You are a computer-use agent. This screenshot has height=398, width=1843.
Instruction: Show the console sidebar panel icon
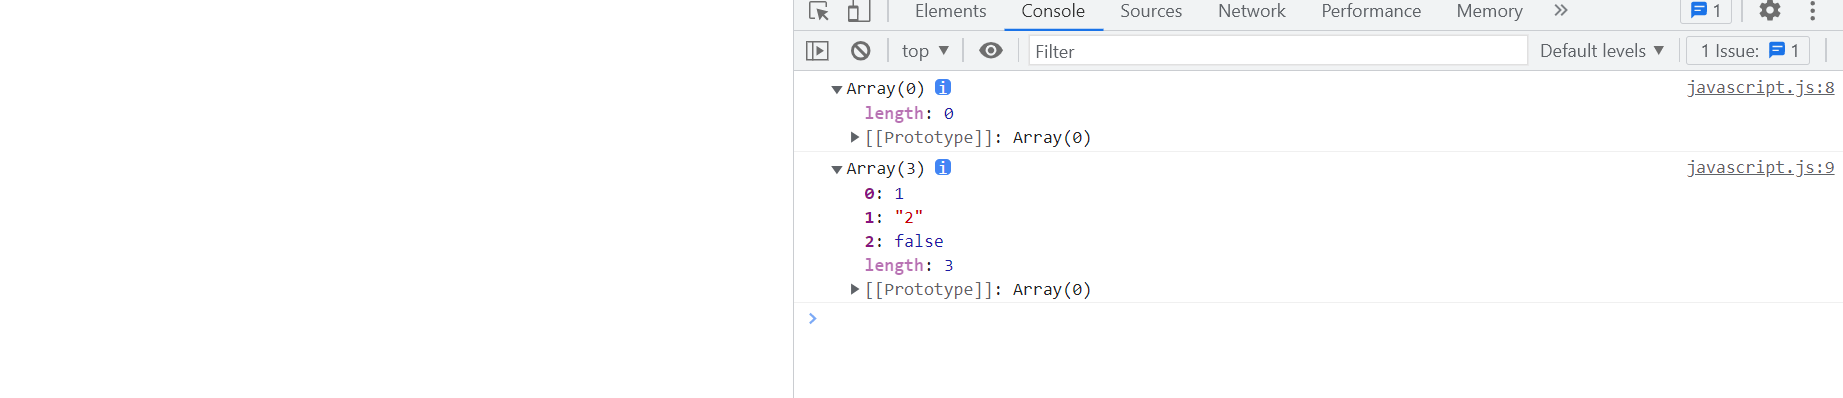817,50
